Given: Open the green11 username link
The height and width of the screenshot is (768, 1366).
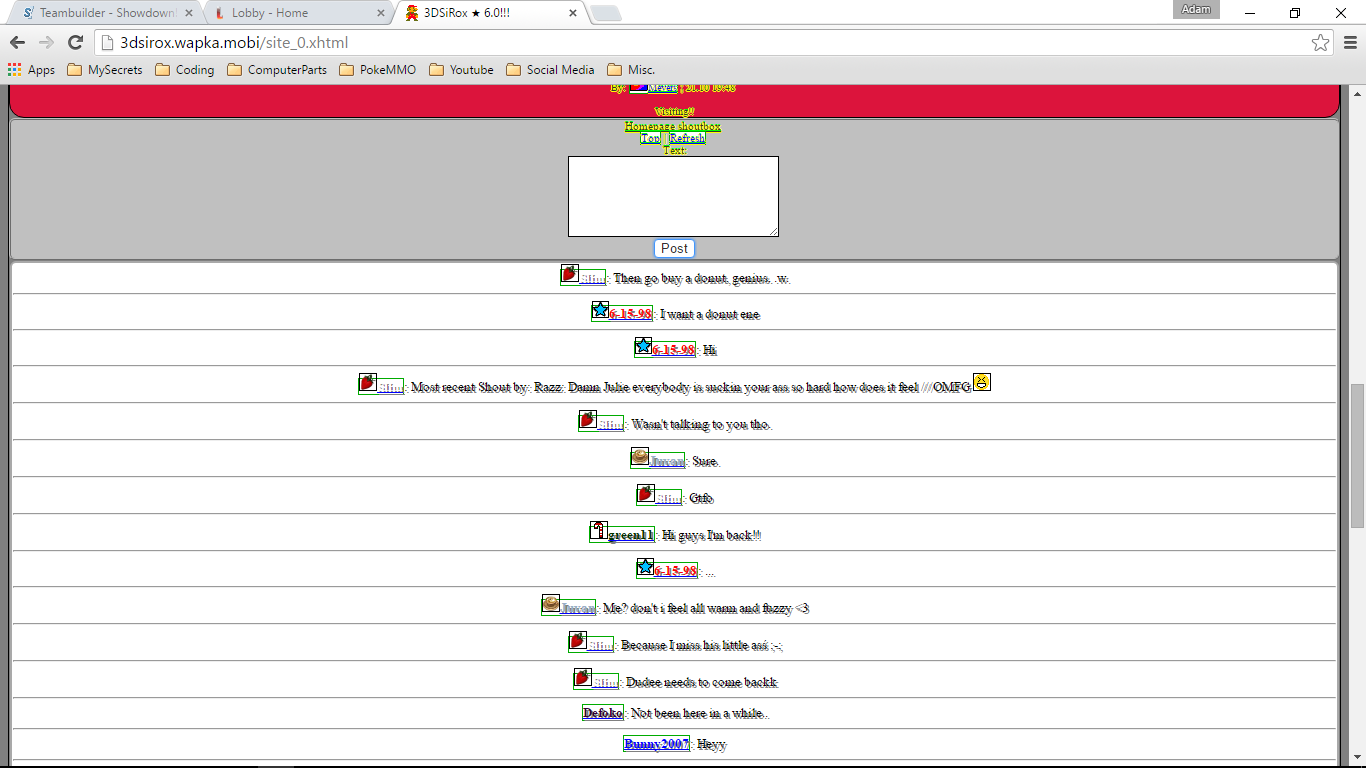Looking at the screenshot, I should [x=630, y=535].
